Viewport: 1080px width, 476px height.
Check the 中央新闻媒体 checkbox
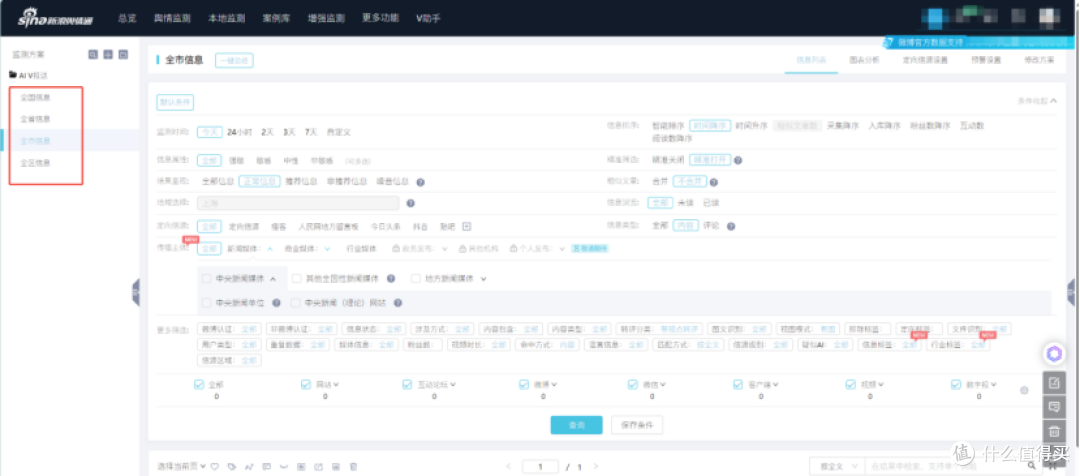tap(206, 279)
